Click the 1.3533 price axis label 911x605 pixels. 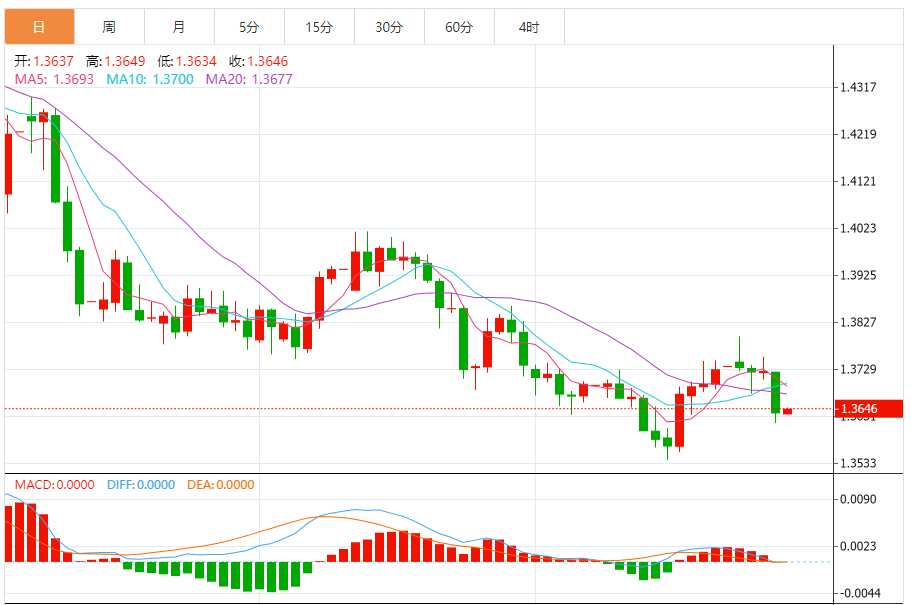pyautogui.click(x=858, y=463)
